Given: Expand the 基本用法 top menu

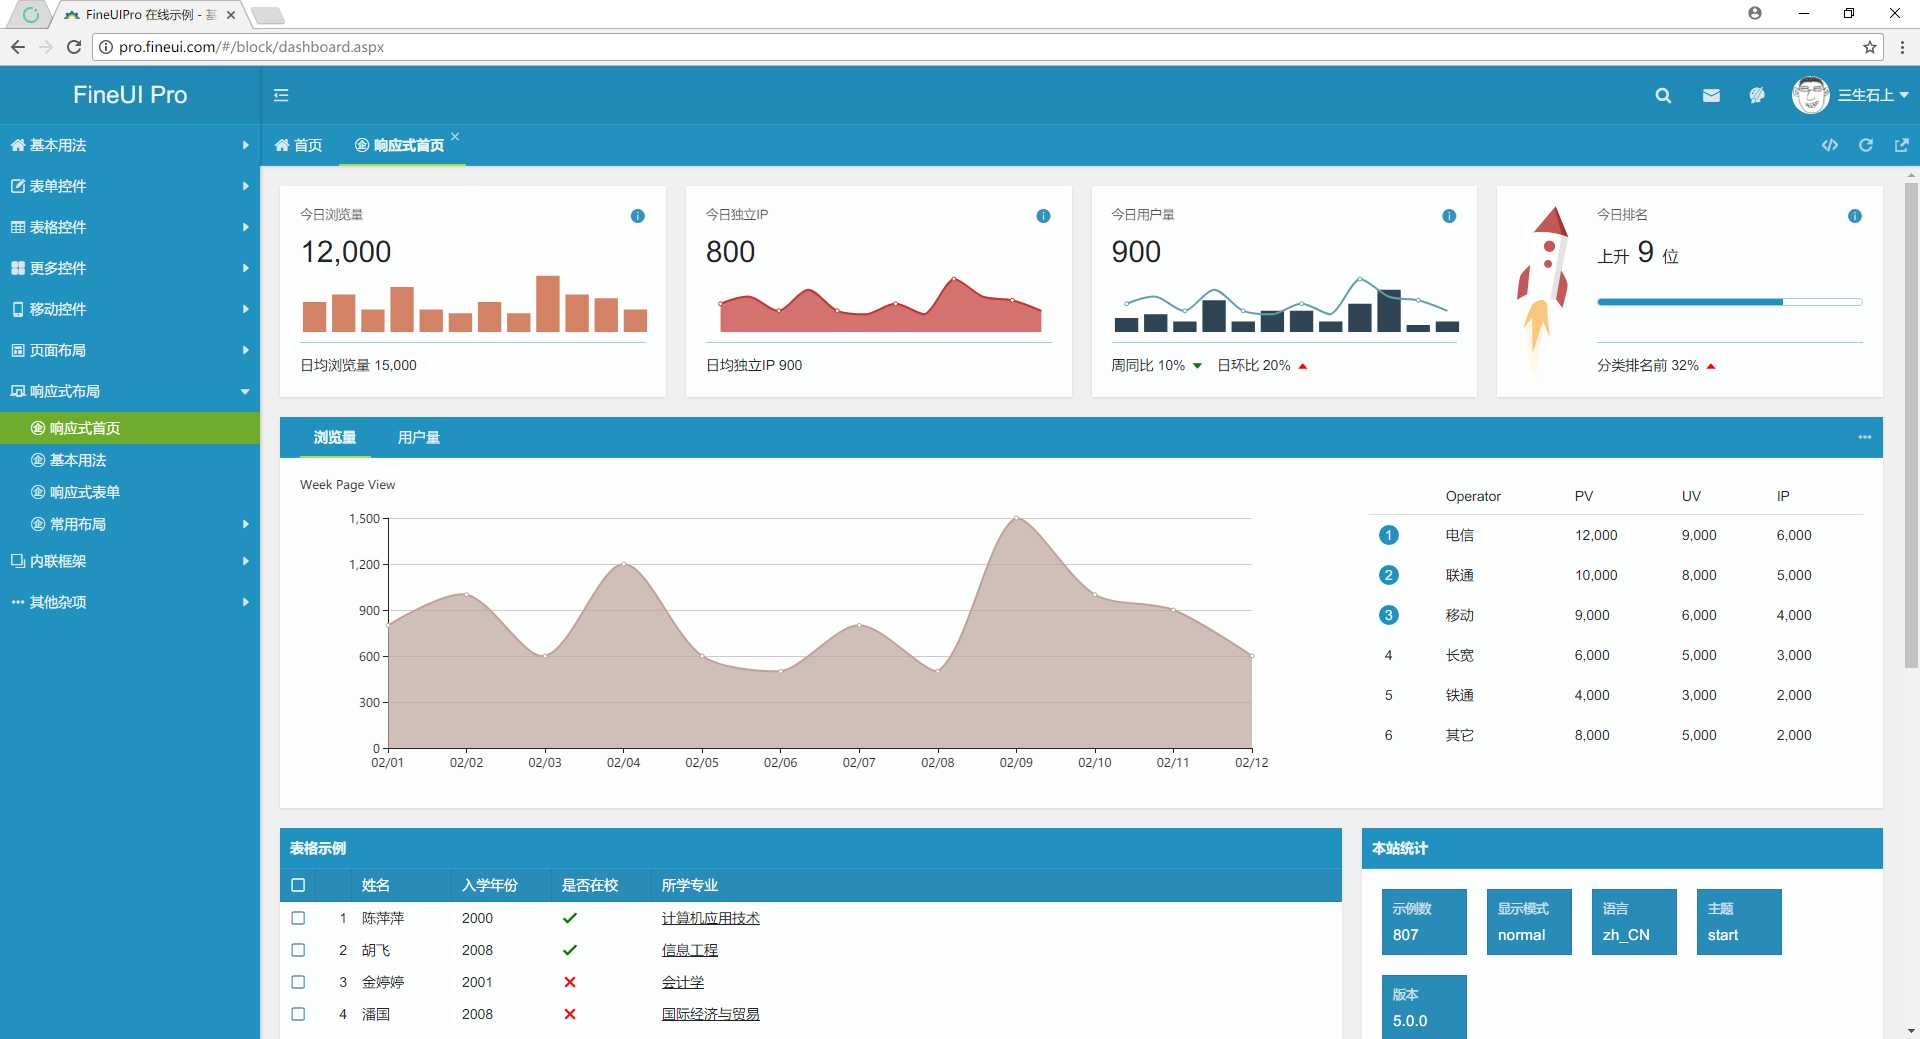Looking at the screenshot, I should coord(130,145).
